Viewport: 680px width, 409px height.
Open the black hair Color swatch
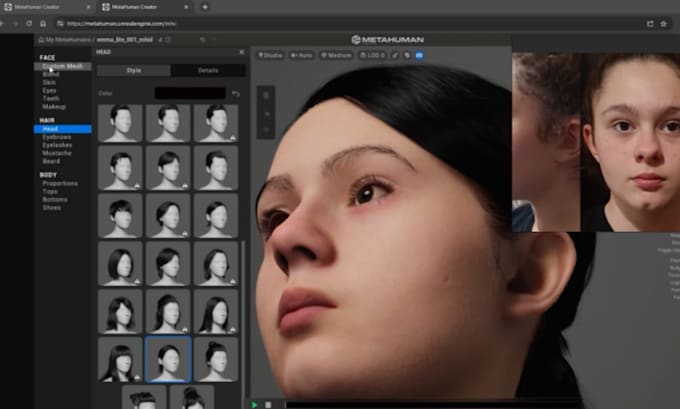pyautogui.click(x=190, y=93)
